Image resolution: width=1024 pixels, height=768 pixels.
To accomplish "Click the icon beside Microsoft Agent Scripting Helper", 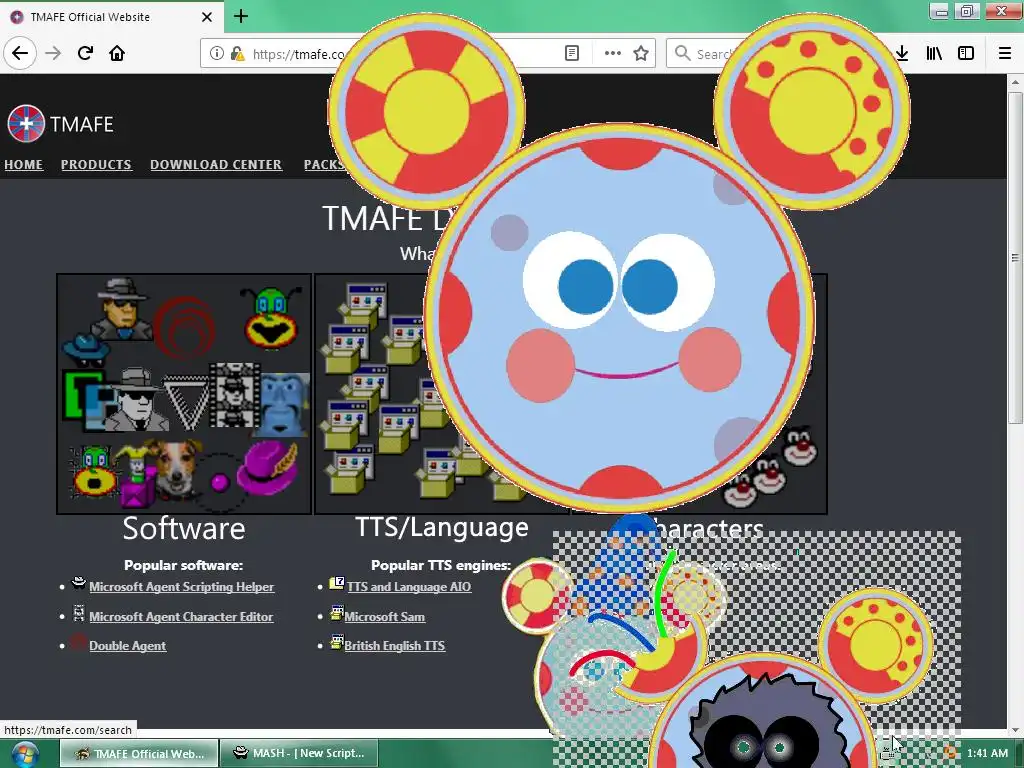I will 79,583.
